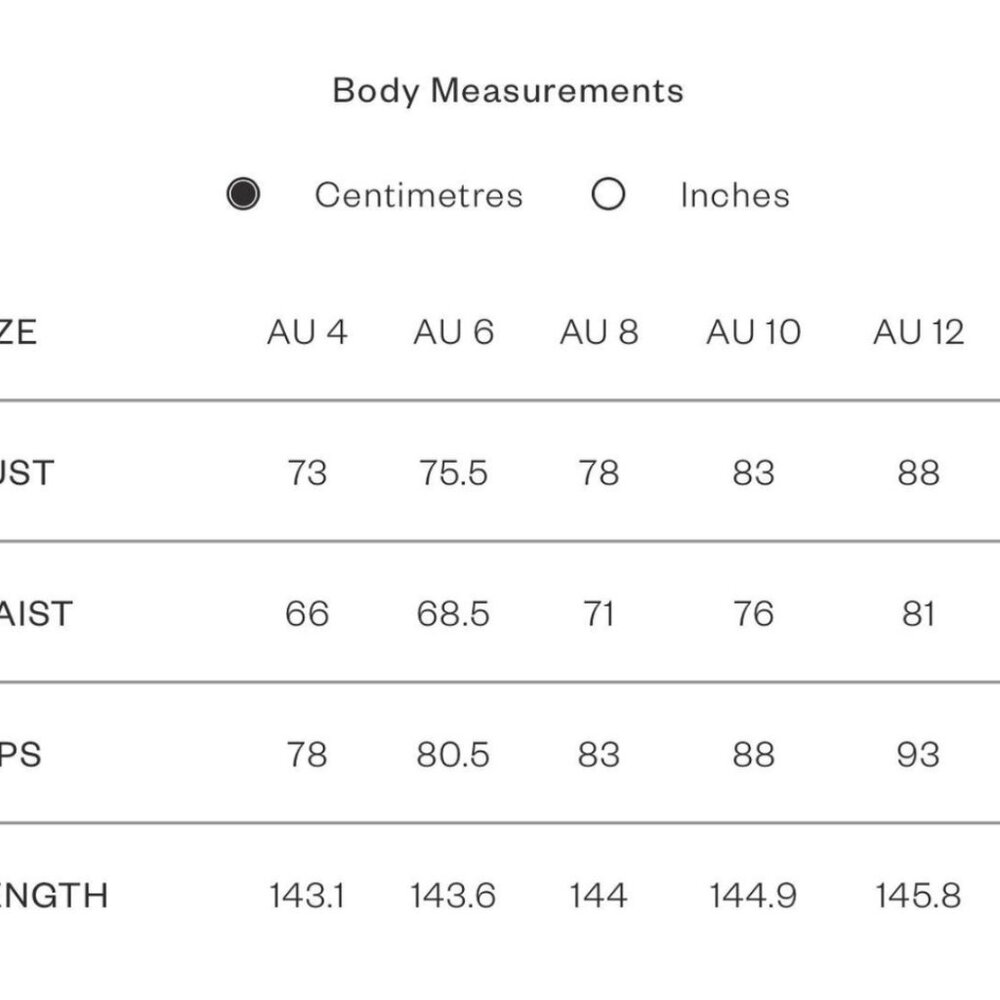This screenshot has width=1000, height=1000.
Task: Select the AU 8 column header
Action: [x=598, y=332]
